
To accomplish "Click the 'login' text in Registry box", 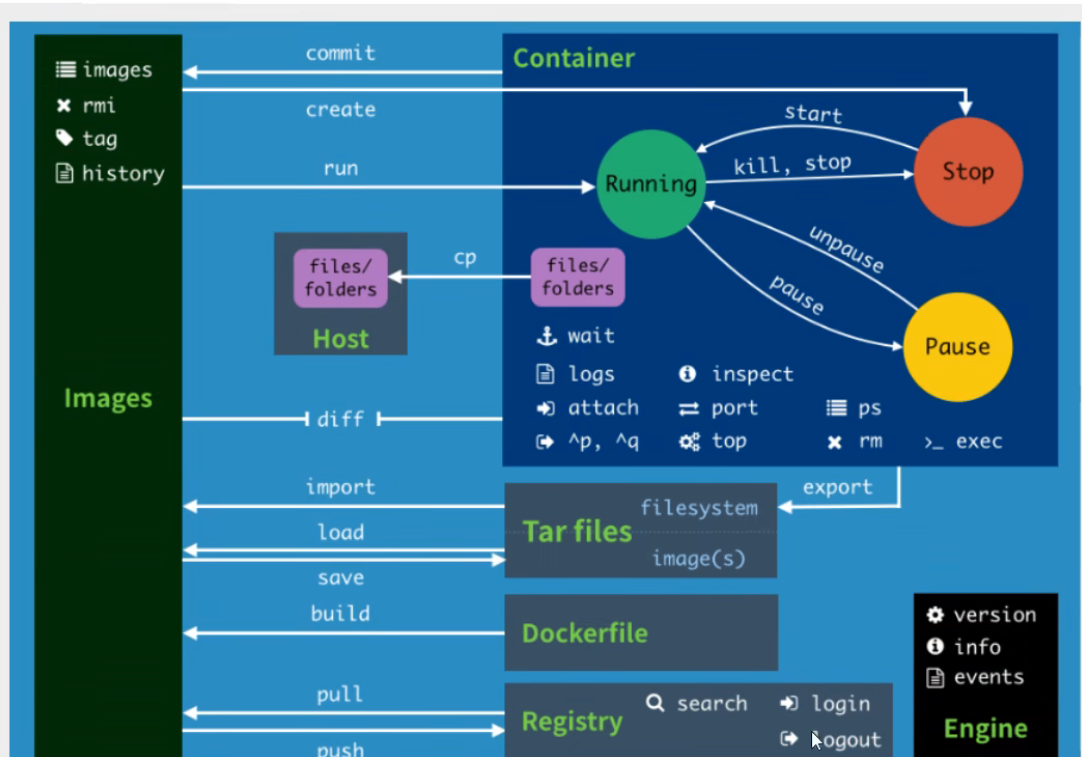I will pos(840,704).
